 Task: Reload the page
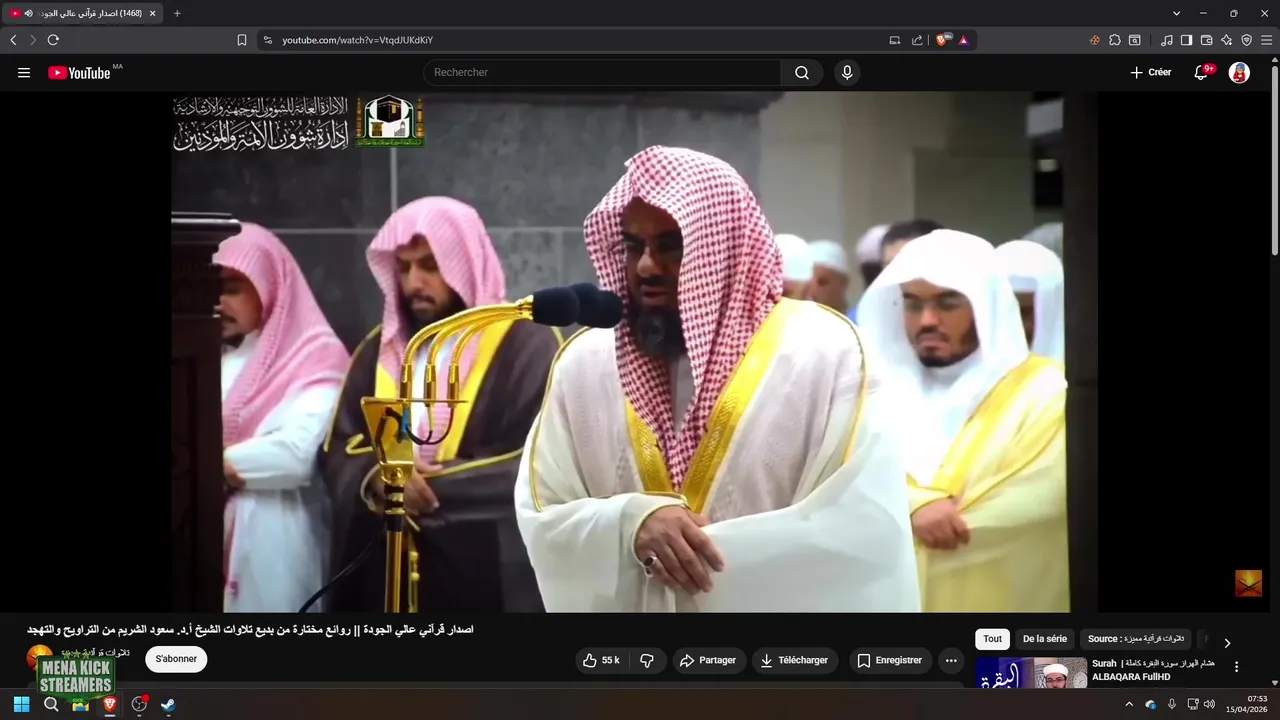pyautogui.click(x=53, y=40)
